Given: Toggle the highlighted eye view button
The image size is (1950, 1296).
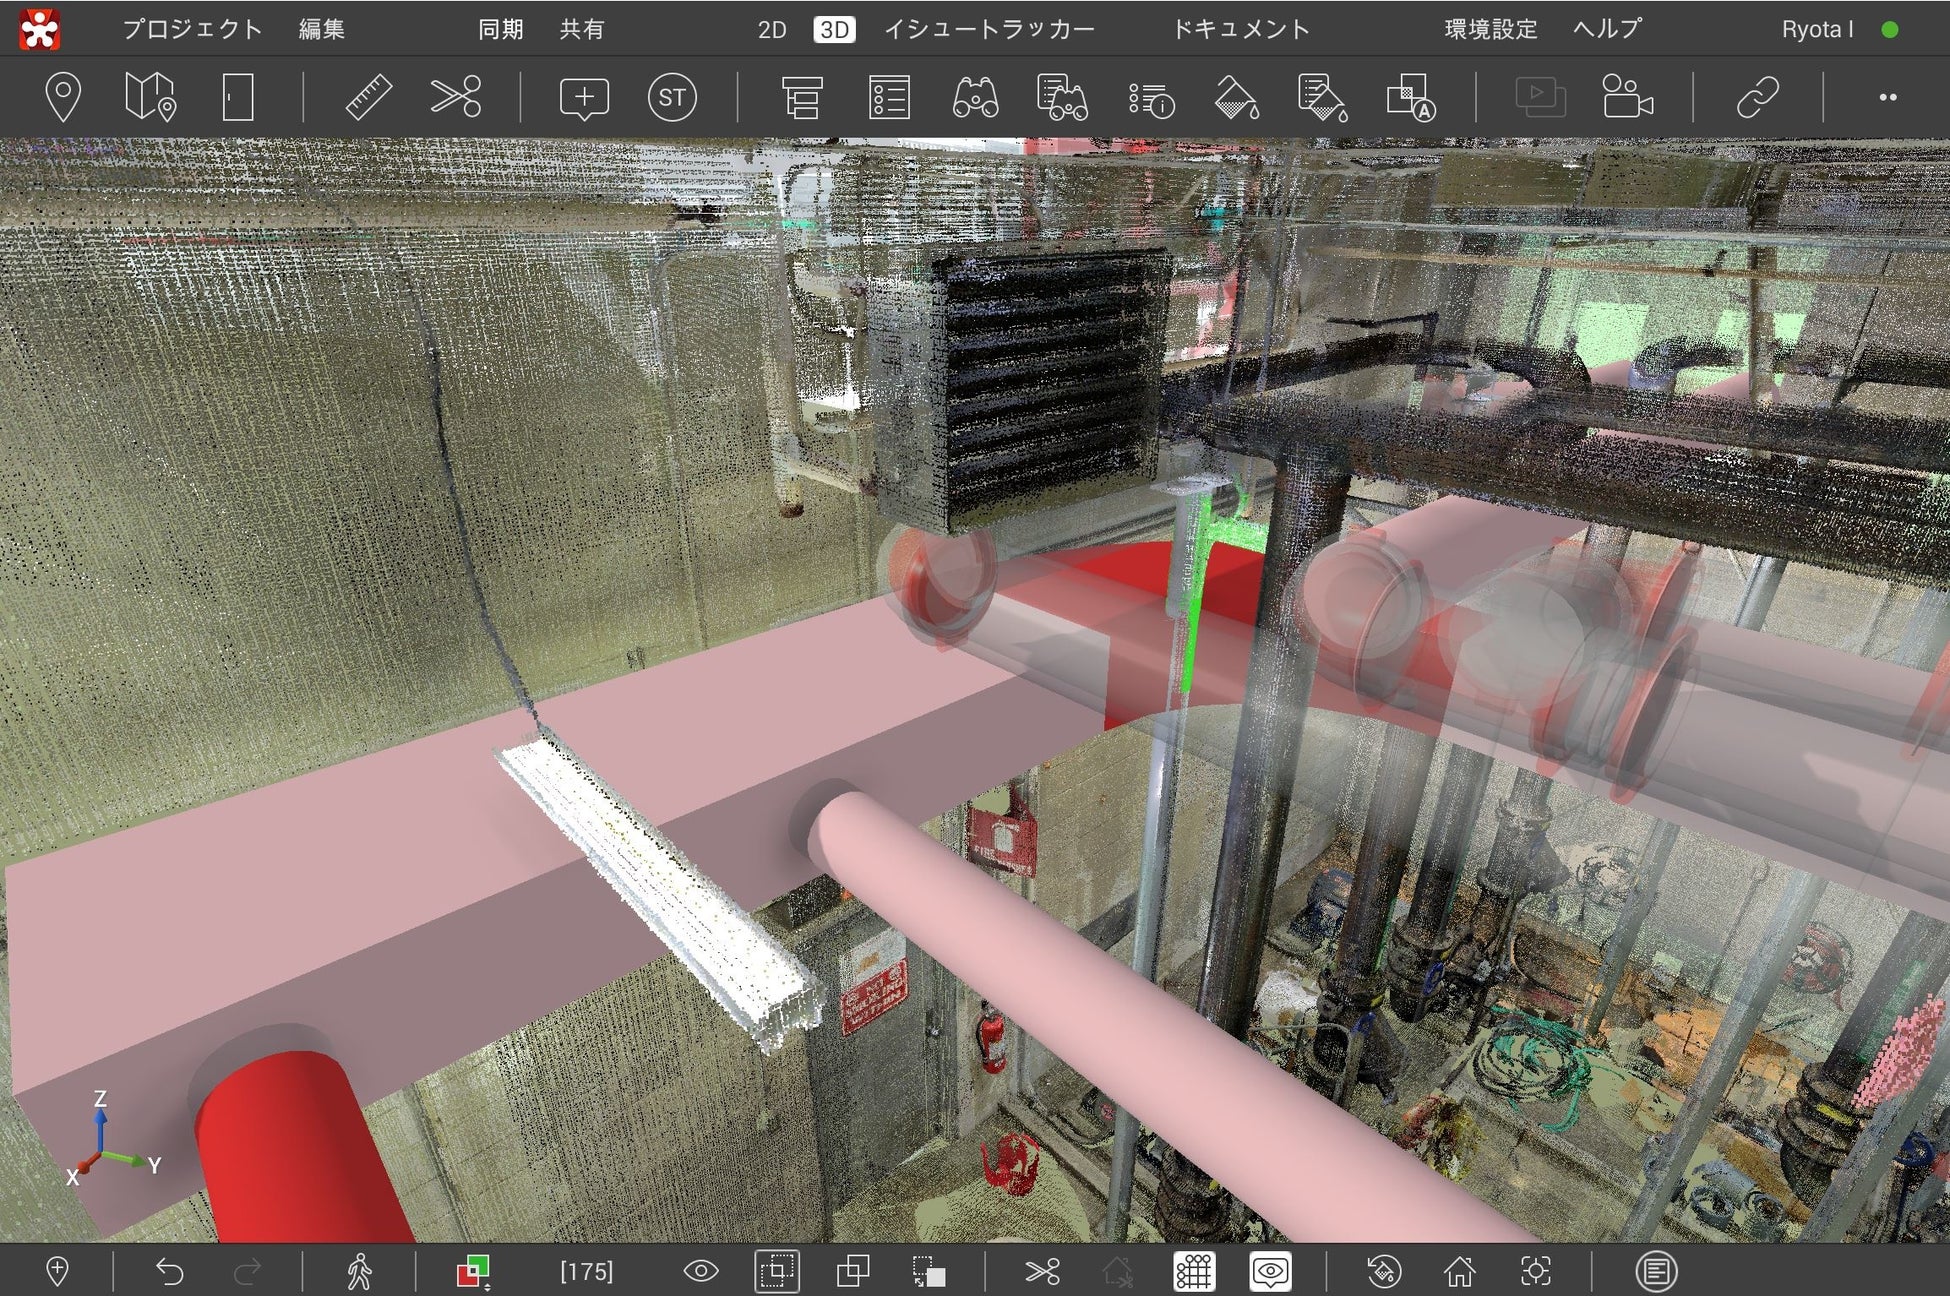Looking at the screenshot, I should click(1270, 1271).
